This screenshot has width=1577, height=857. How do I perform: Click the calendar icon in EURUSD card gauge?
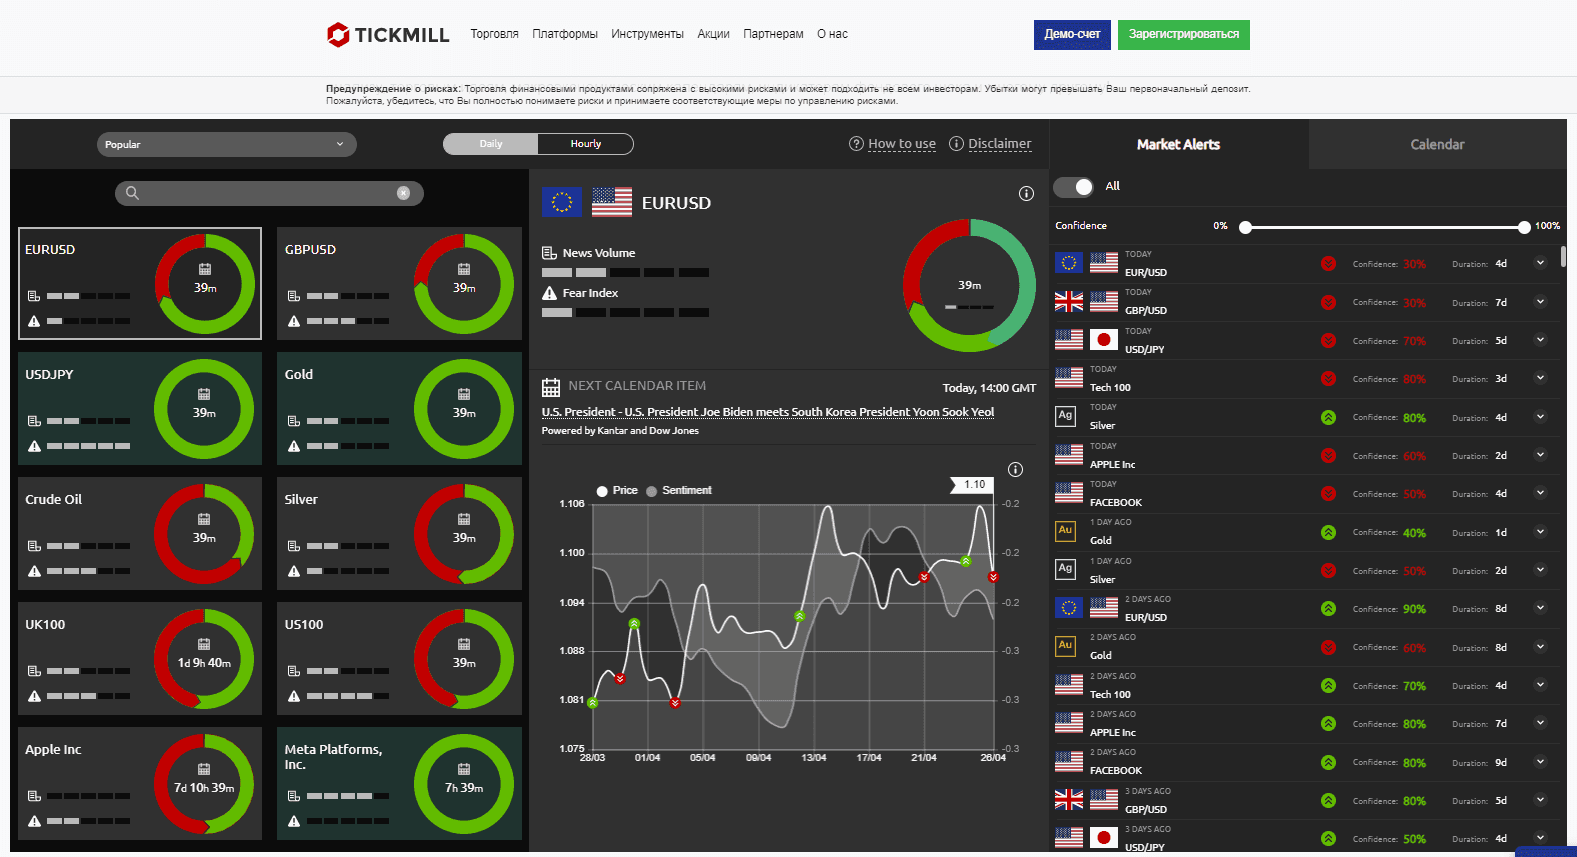[205, 269]
